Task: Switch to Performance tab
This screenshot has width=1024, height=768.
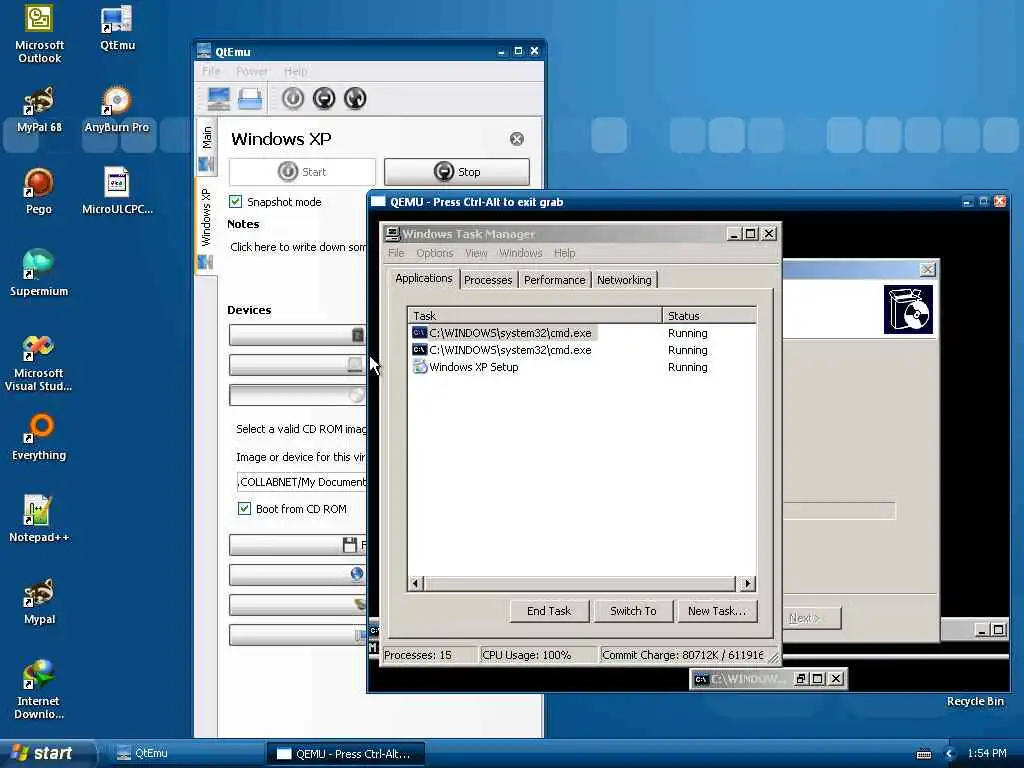Action: pyautogui.click(x=554, y=280)
